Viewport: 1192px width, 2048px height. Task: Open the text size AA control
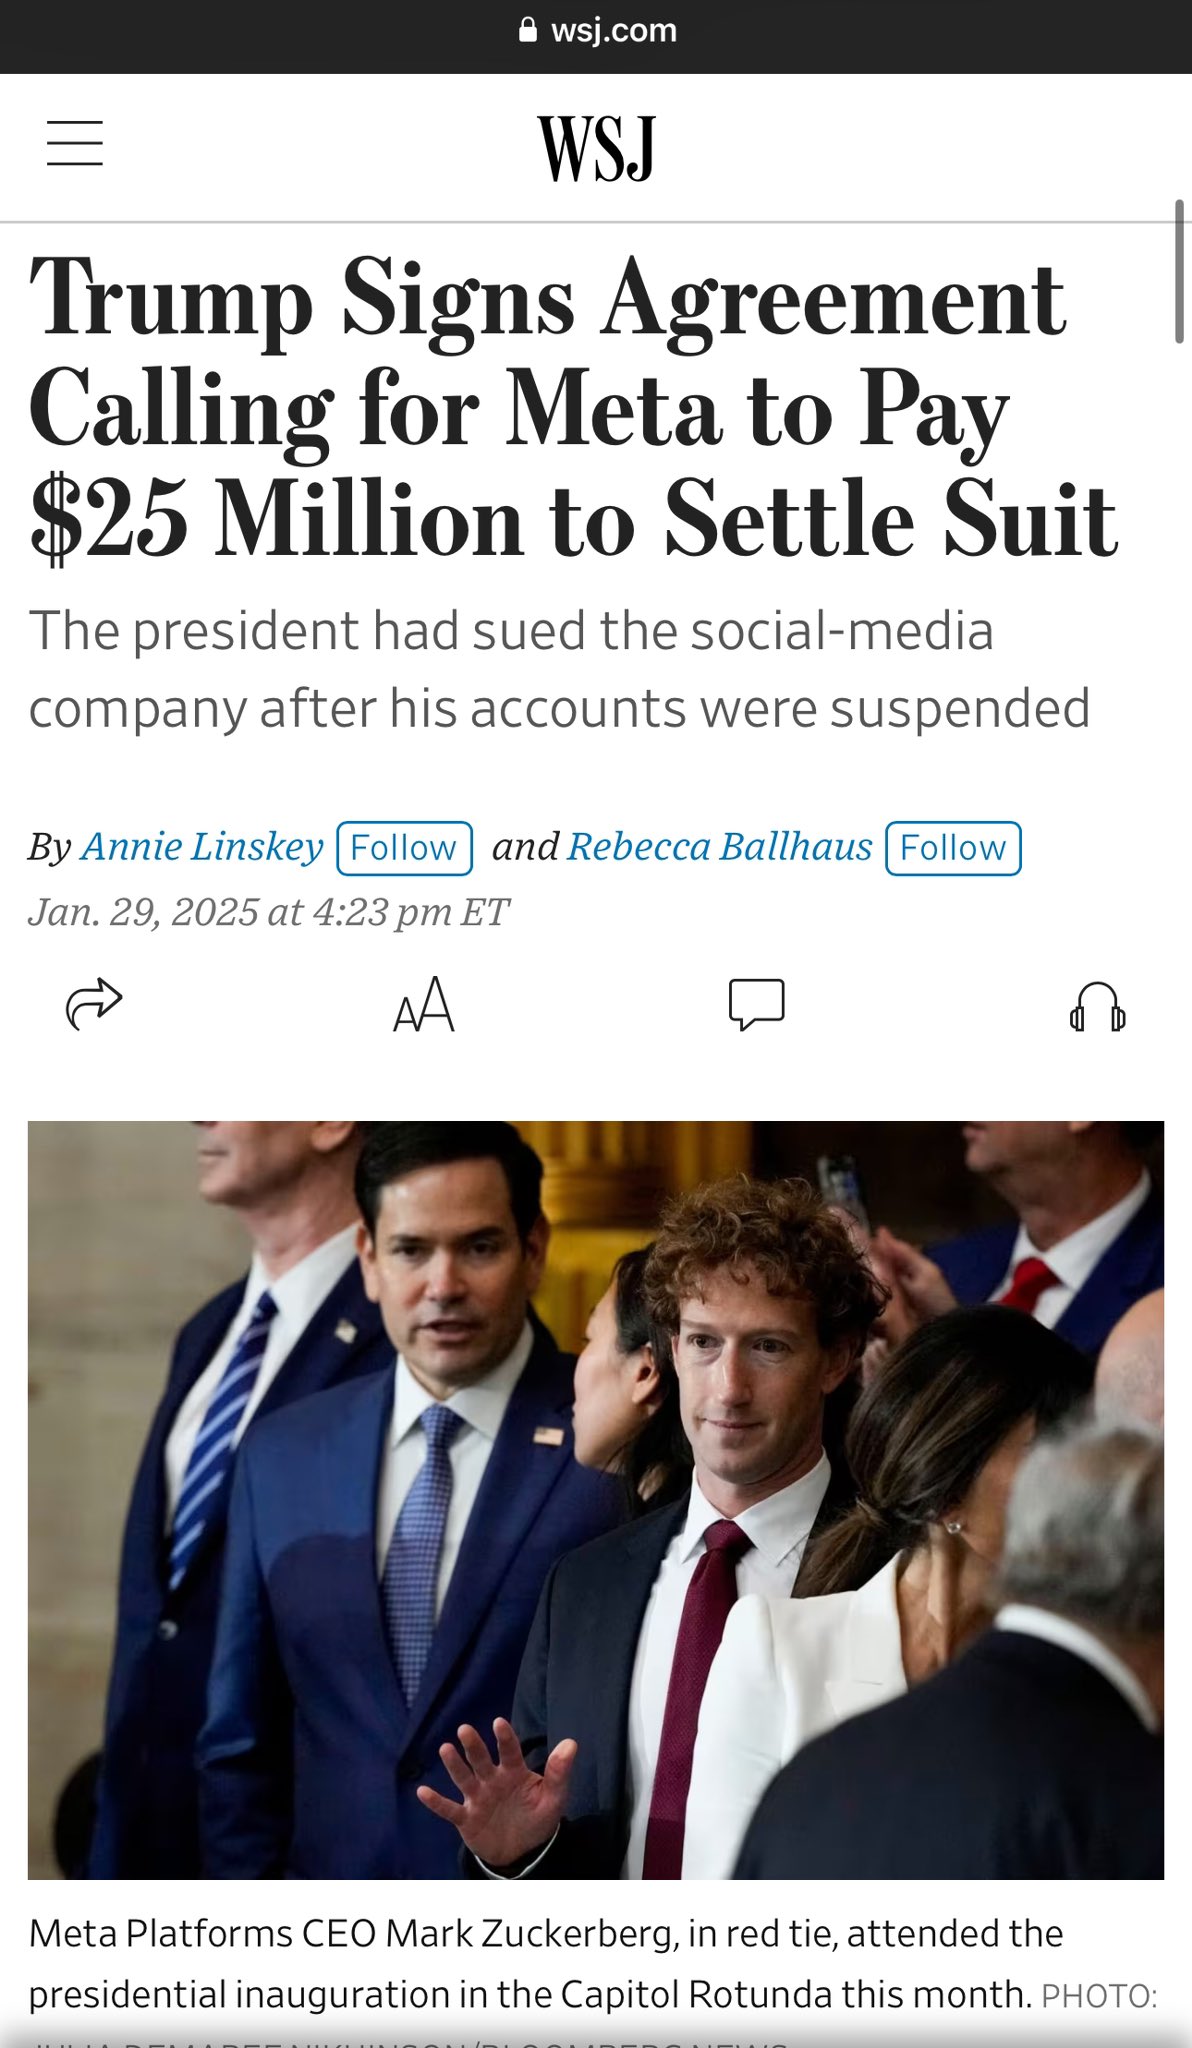tap(424, 1005)
